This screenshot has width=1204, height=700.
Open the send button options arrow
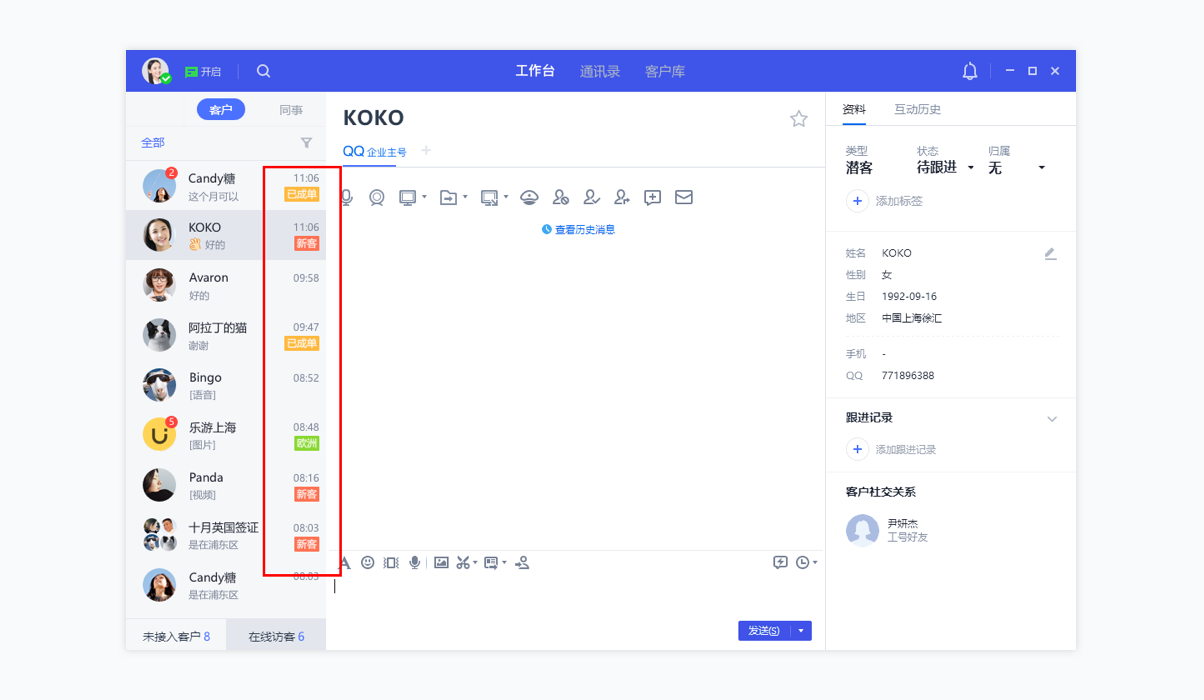pos(801,631)
